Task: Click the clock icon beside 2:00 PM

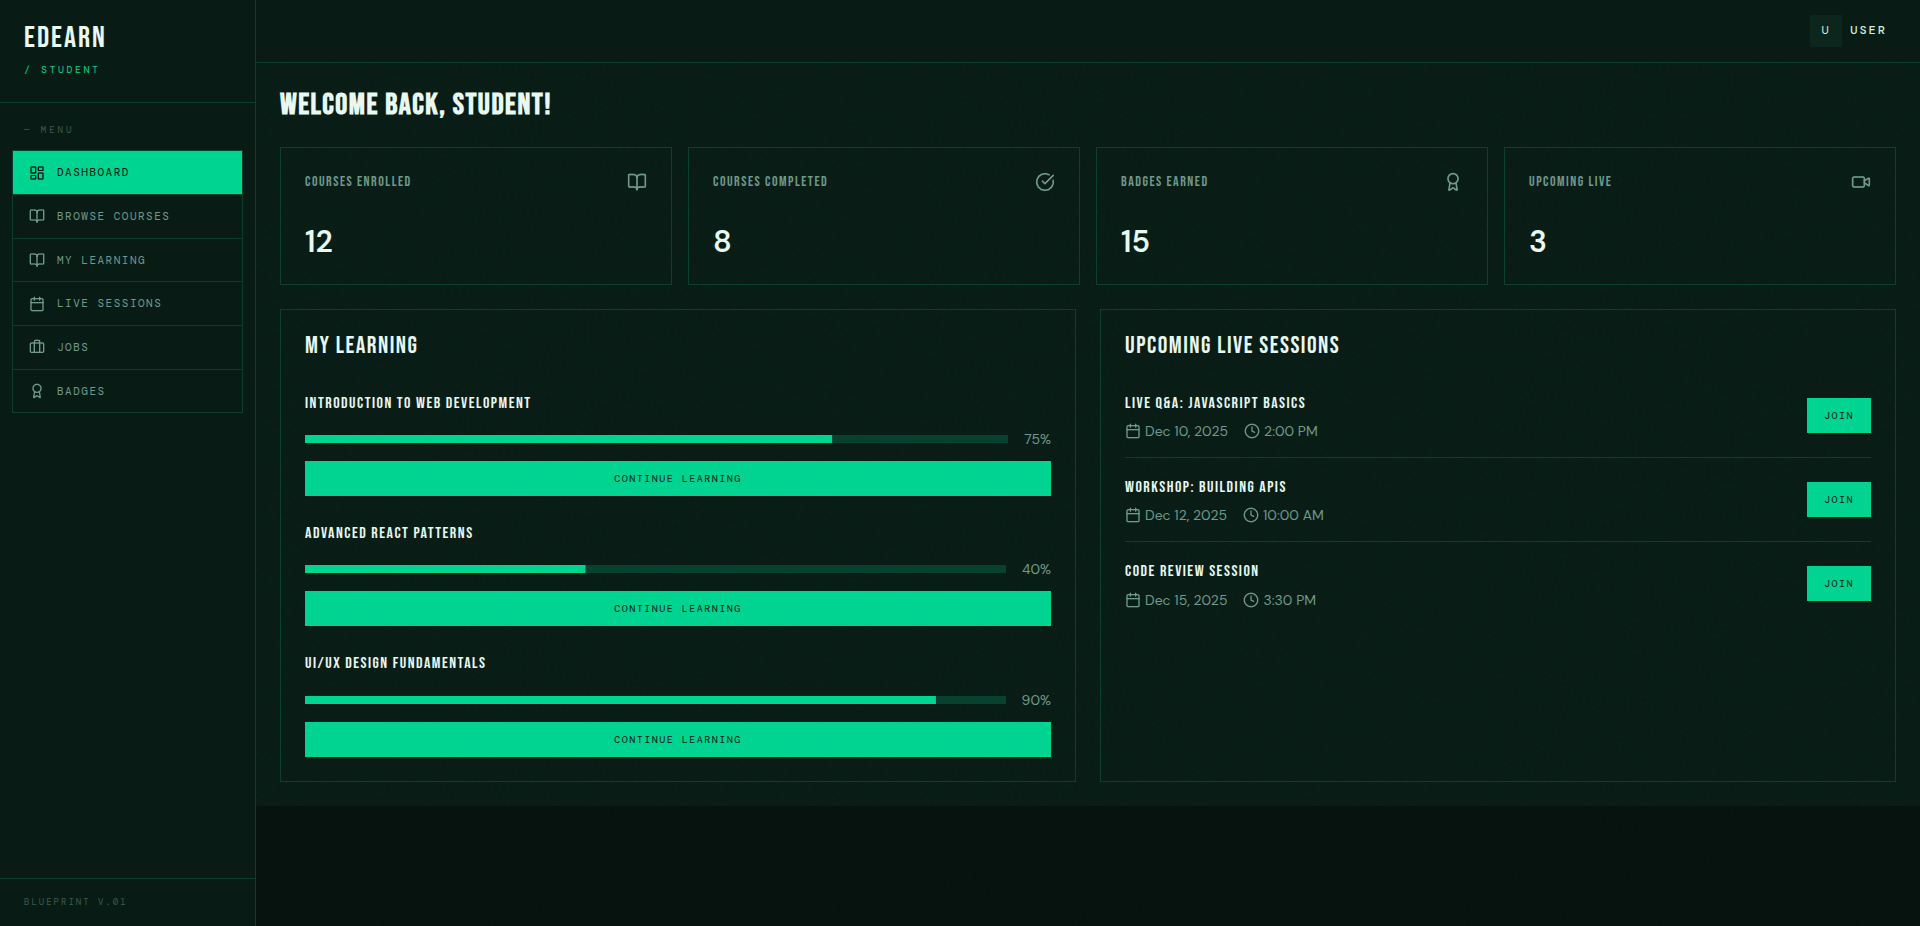Action: click(1252, 431)
